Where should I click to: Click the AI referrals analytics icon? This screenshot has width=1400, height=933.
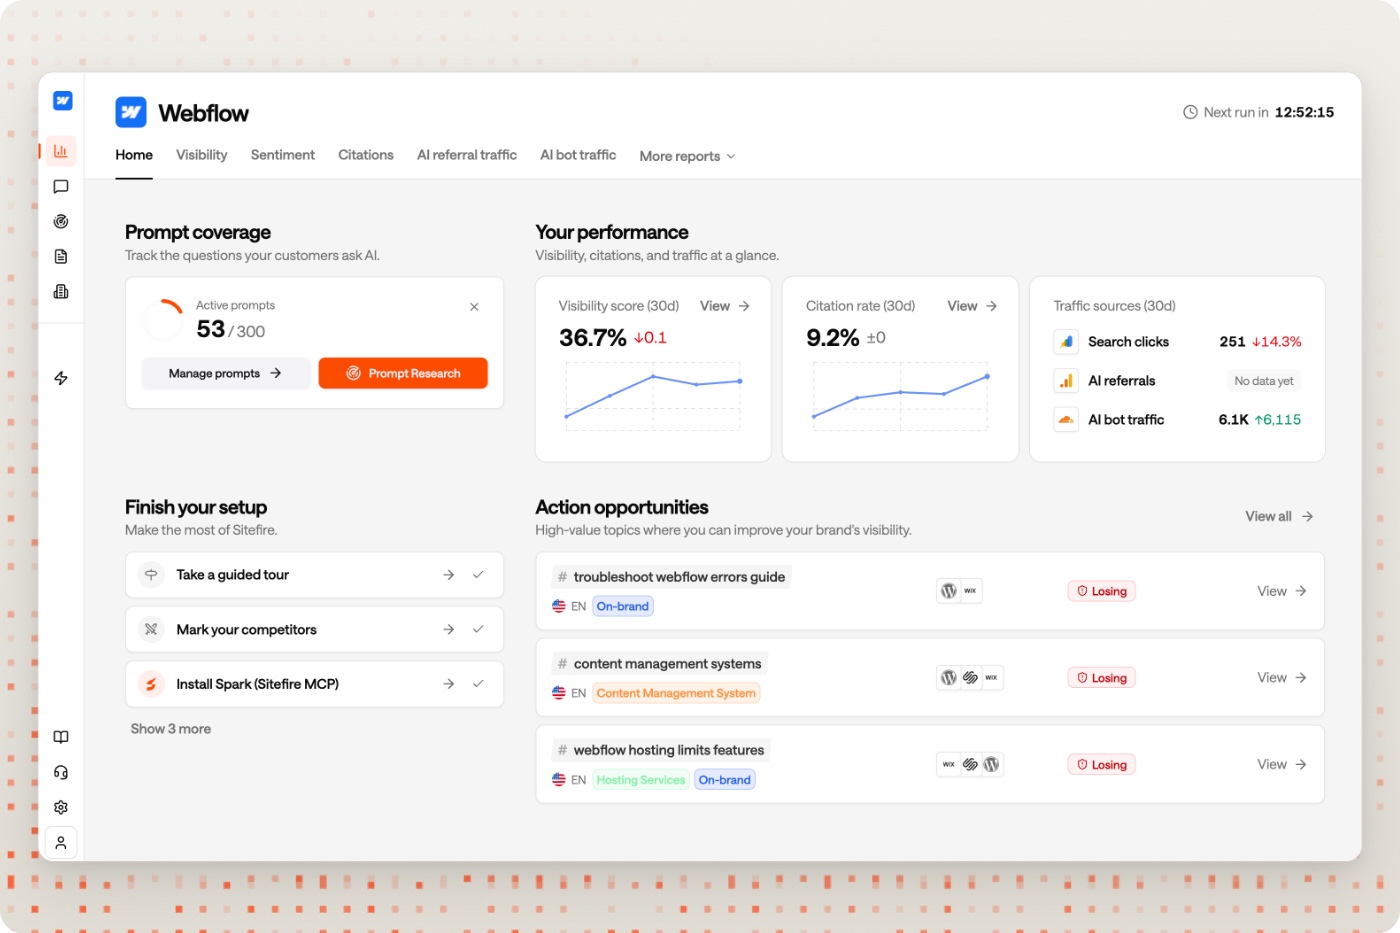click(x=1066, y=381)
